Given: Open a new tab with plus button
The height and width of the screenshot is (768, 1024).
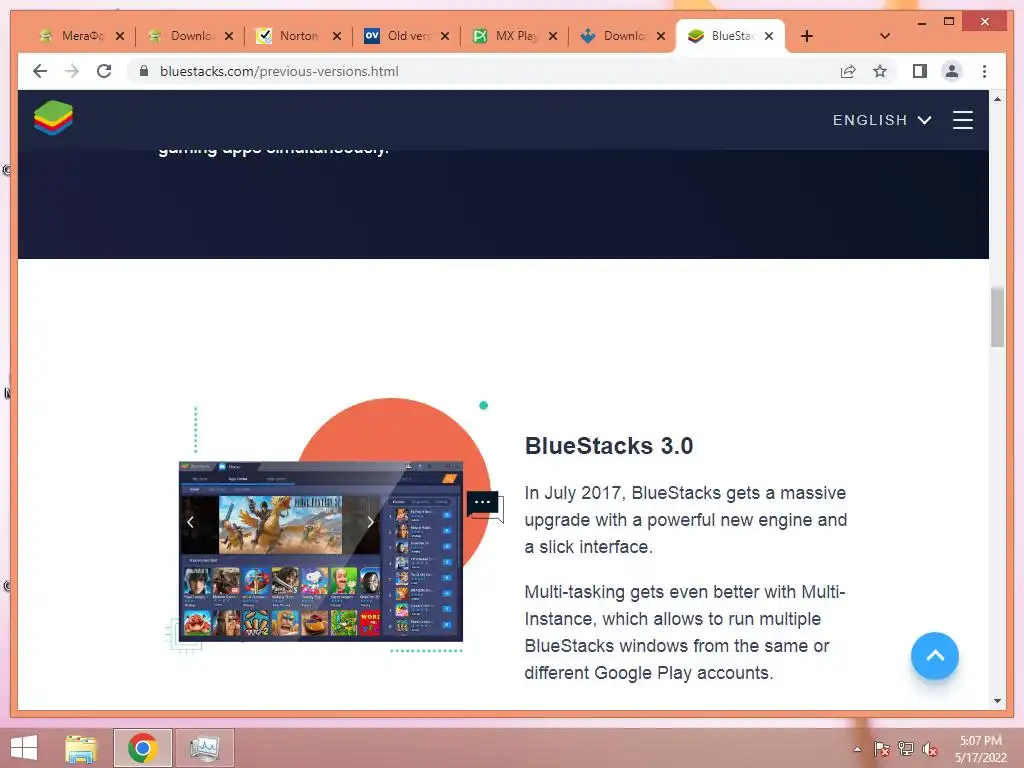Looking at the screenshot, I should coord(807,36).
